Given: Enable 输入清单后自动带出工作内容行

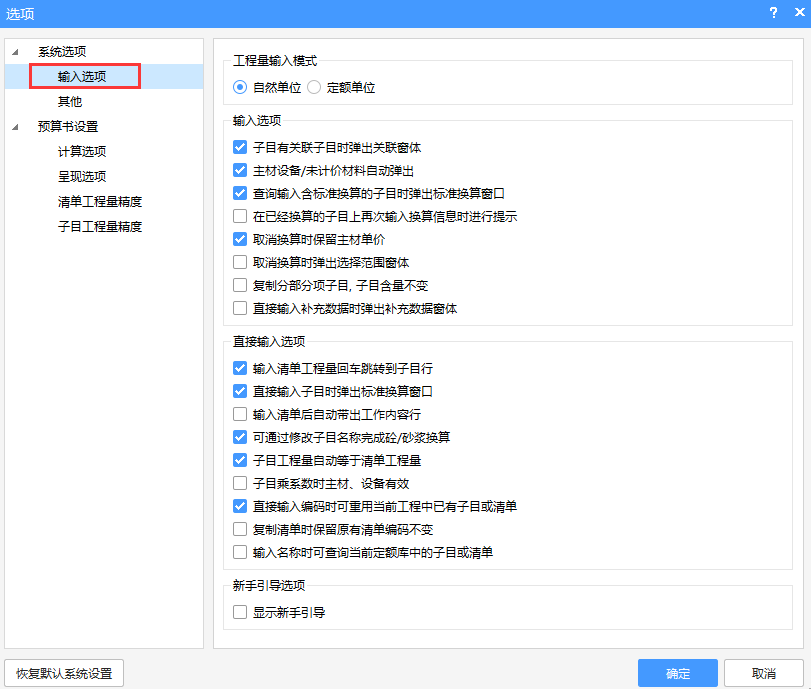Looking at the screenshot, I should [240, 414].
